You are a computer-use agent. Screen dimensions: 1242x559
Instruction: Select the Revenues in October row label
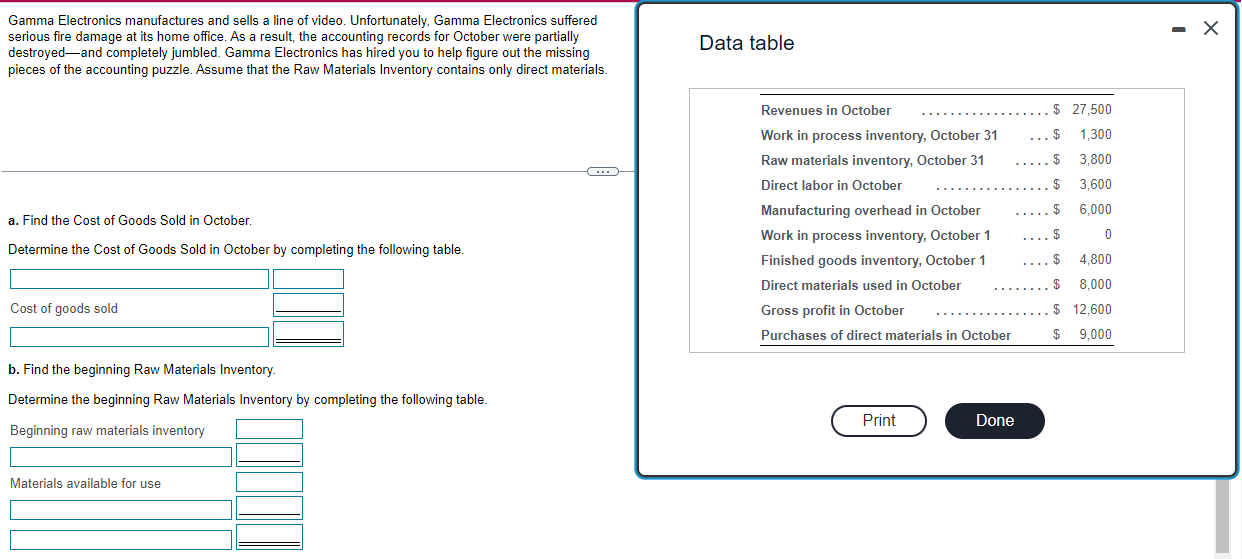(x=826, y=110)
